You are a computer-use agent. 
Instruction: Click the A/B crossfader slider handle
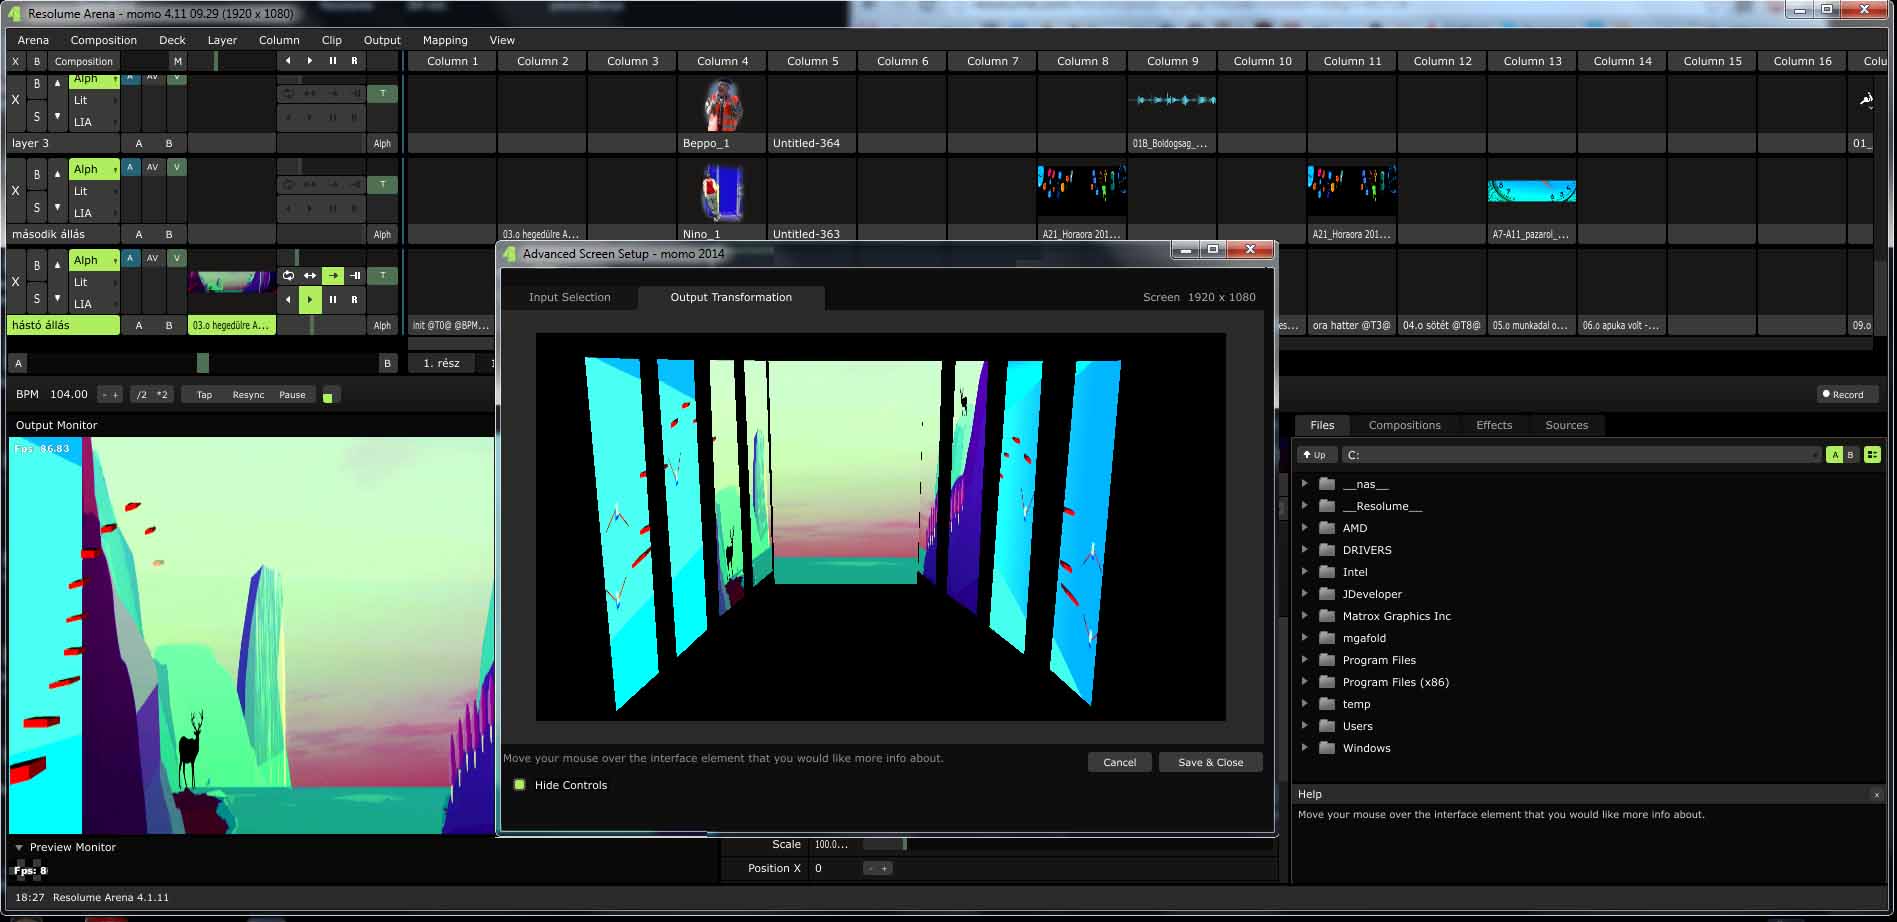point(203,362)
